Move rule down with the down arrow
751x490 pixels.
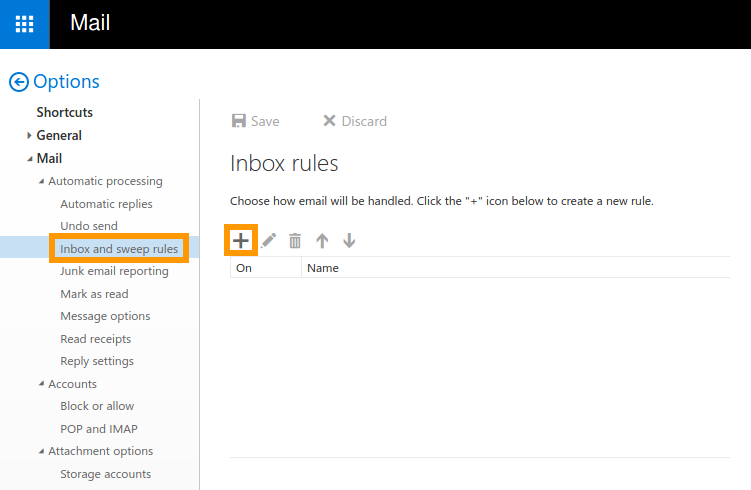[349, 241]
